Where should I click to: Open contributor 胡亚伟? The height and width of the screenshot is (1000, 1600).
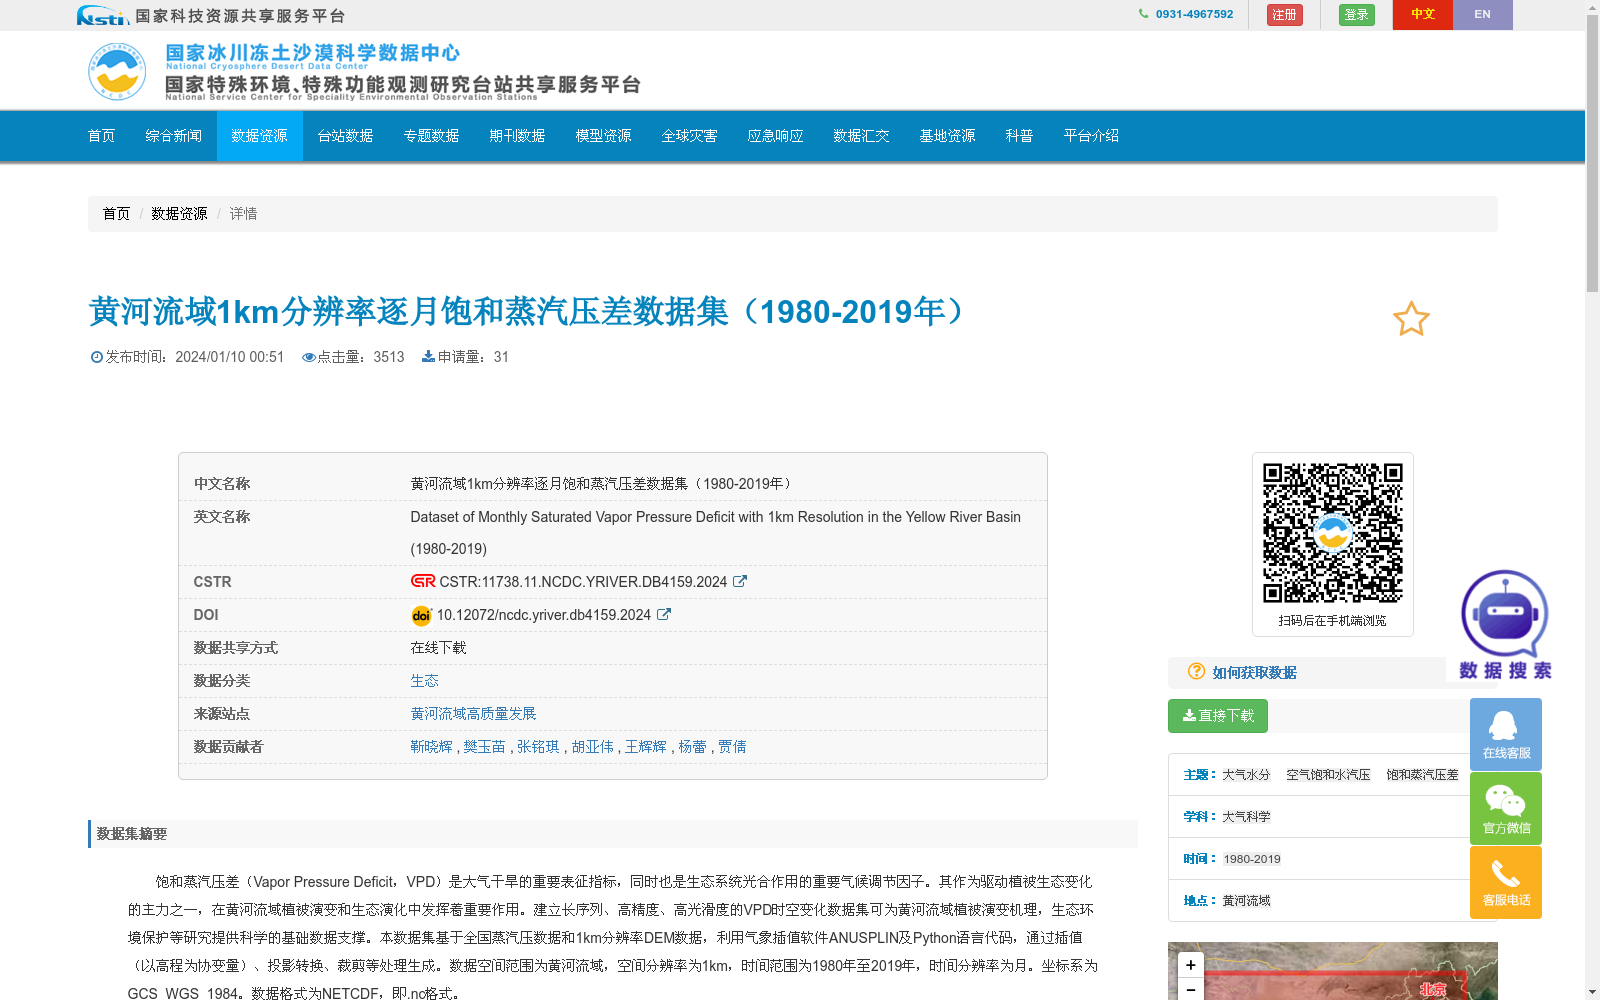[593, 747]
